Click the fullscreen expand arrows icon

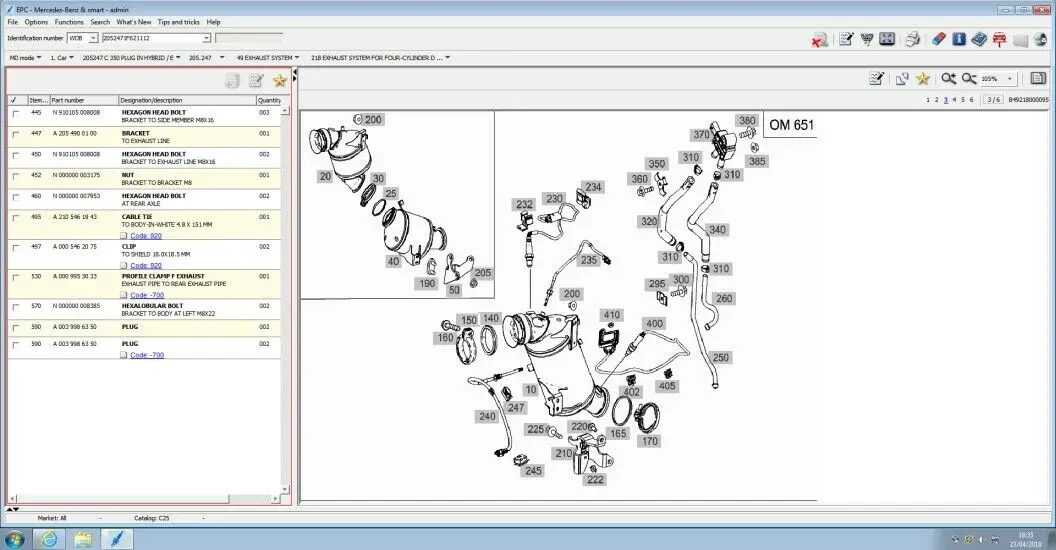click(x=887, y=39)
